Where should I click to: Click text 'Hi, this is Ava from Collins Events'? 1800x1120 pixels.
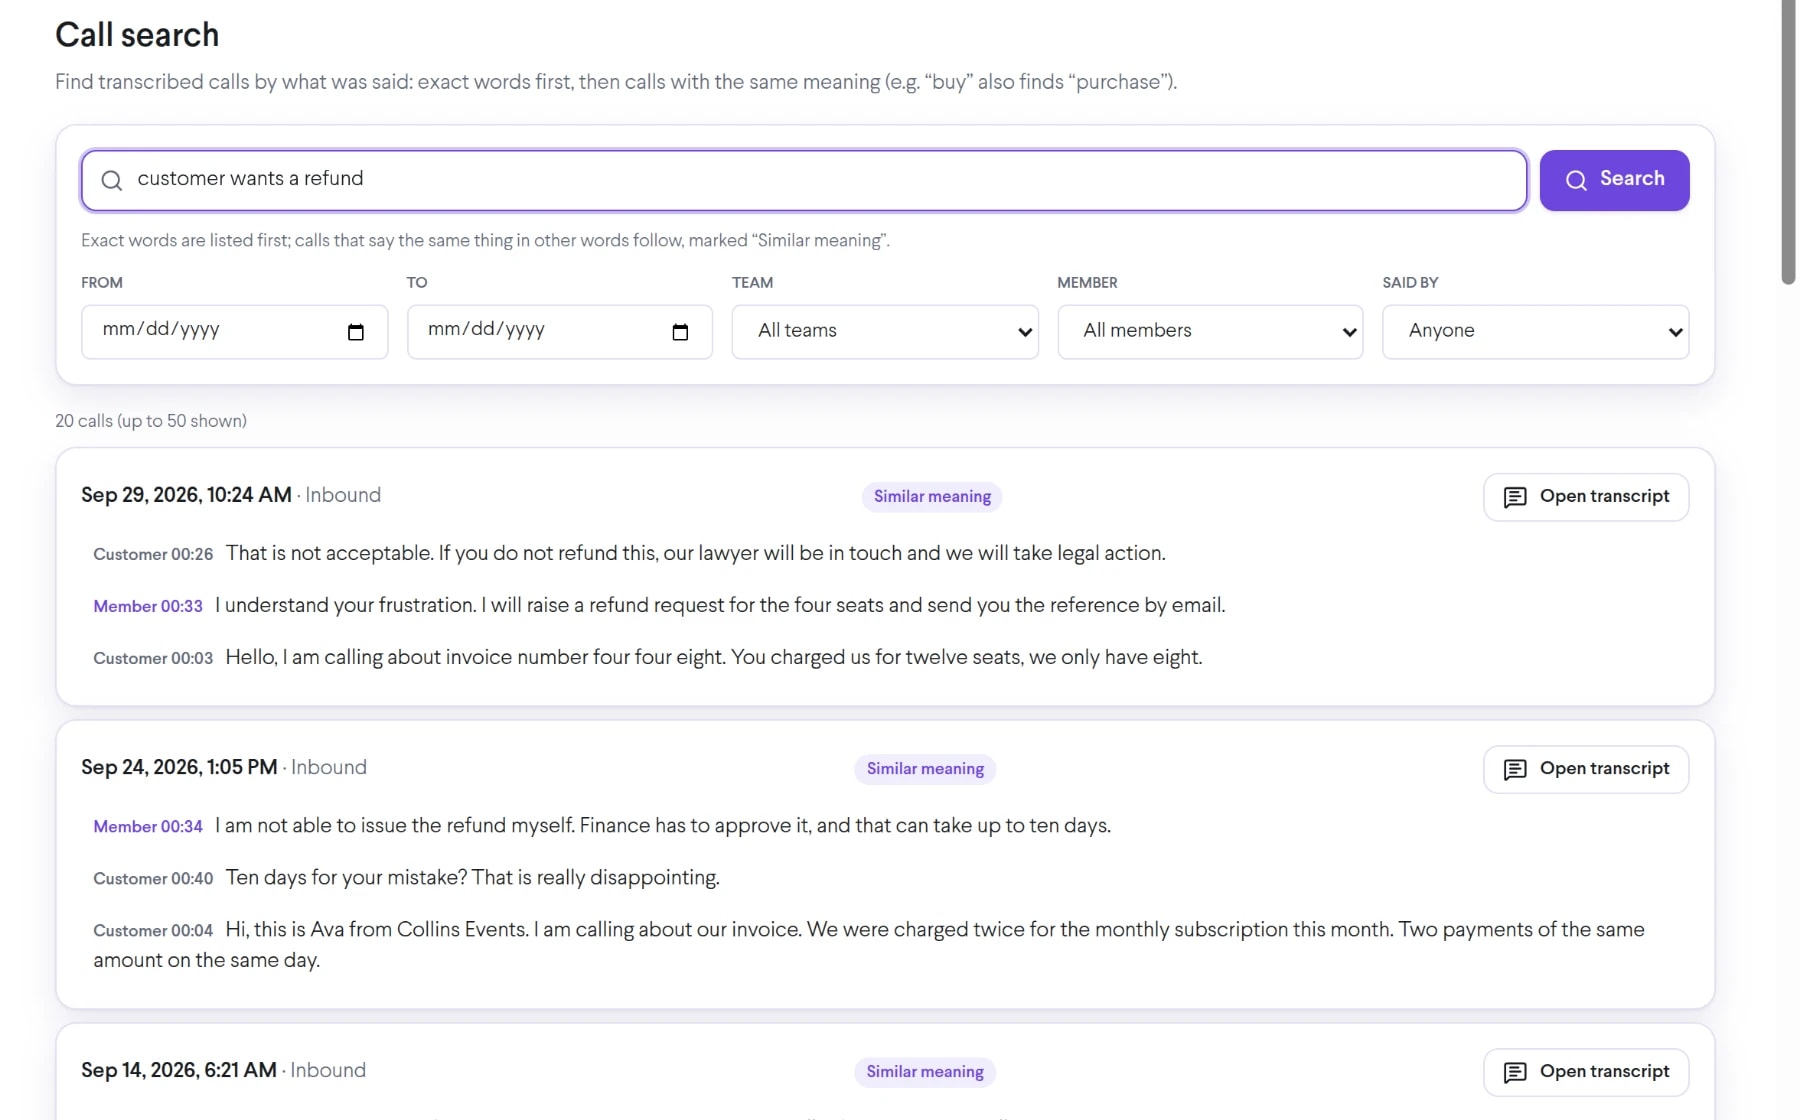tap(377, 929)
